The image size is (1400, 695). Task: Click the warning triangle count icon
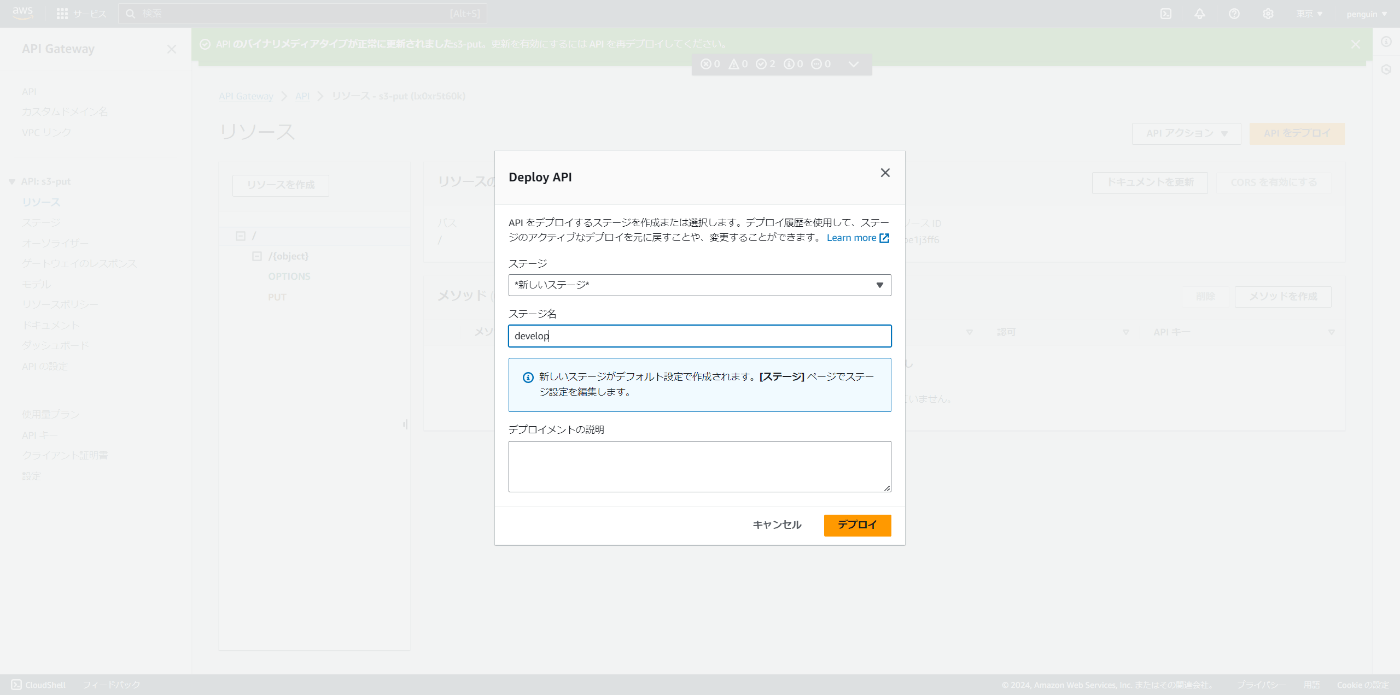(734, 64)
